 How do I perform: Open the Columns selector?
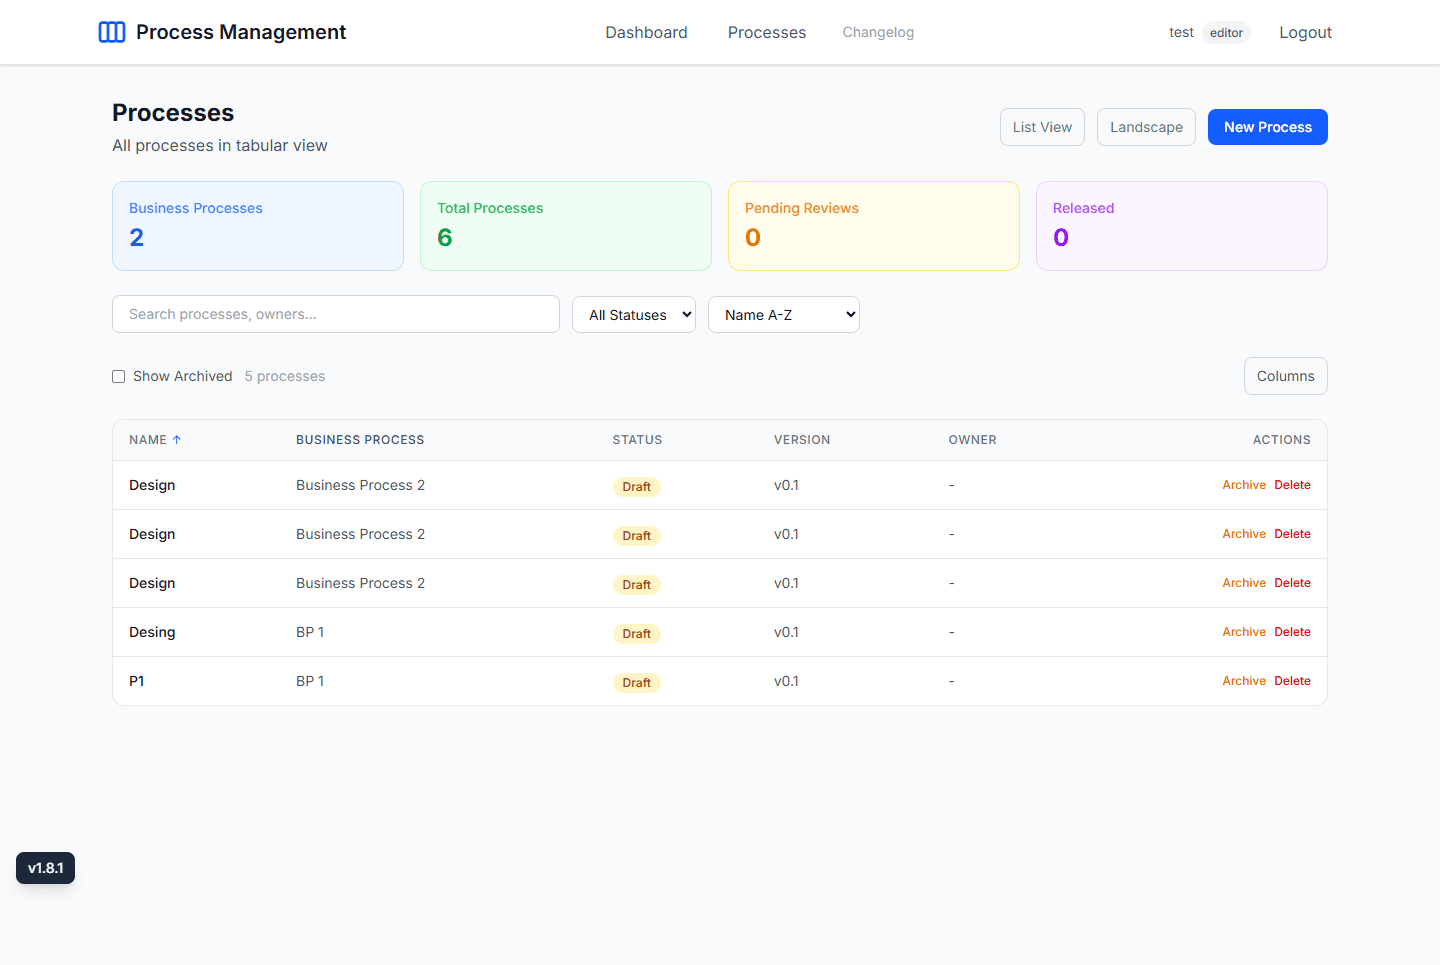(x=1285, y=375)
